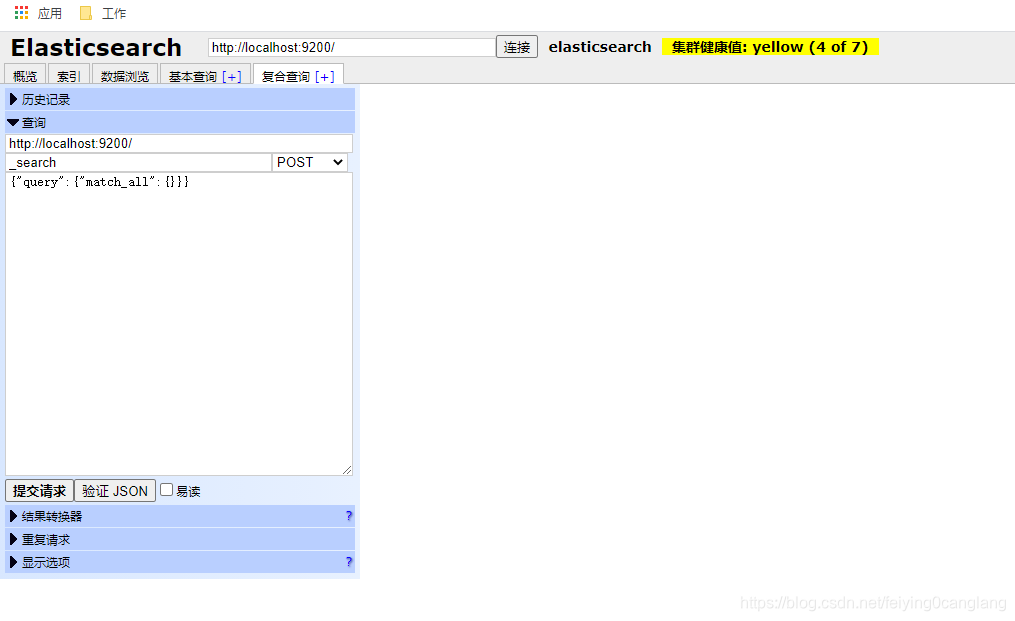Click the help question mark for 结果转换器
This screenshot has width=1015, height=621.
(x=349, y=516)
